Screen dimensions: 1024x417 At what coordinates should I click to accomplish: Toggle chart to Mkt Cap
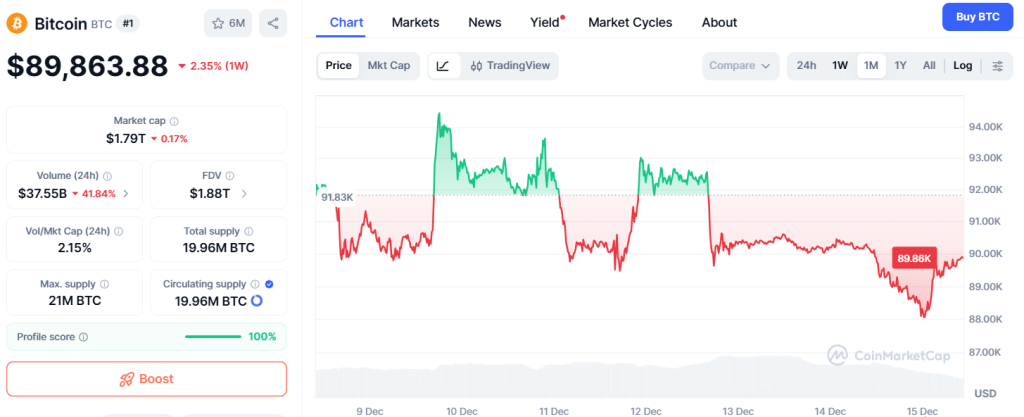pyautogui.click(x=389, y=66)
